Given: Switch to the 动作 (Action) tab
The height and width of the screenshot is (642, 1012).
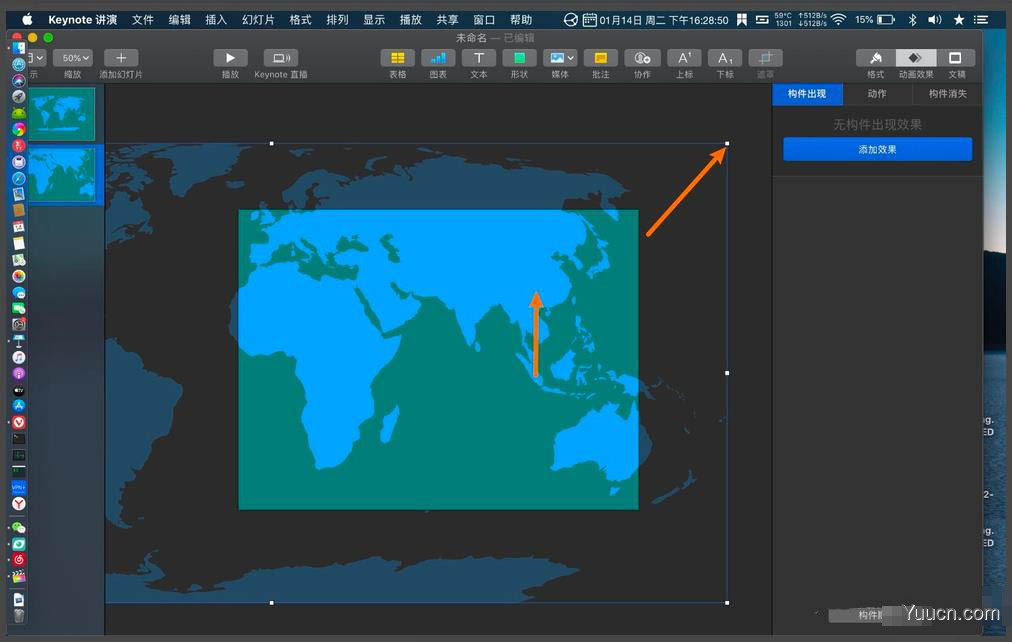Looking at the screenshot, I should [877, 94].
